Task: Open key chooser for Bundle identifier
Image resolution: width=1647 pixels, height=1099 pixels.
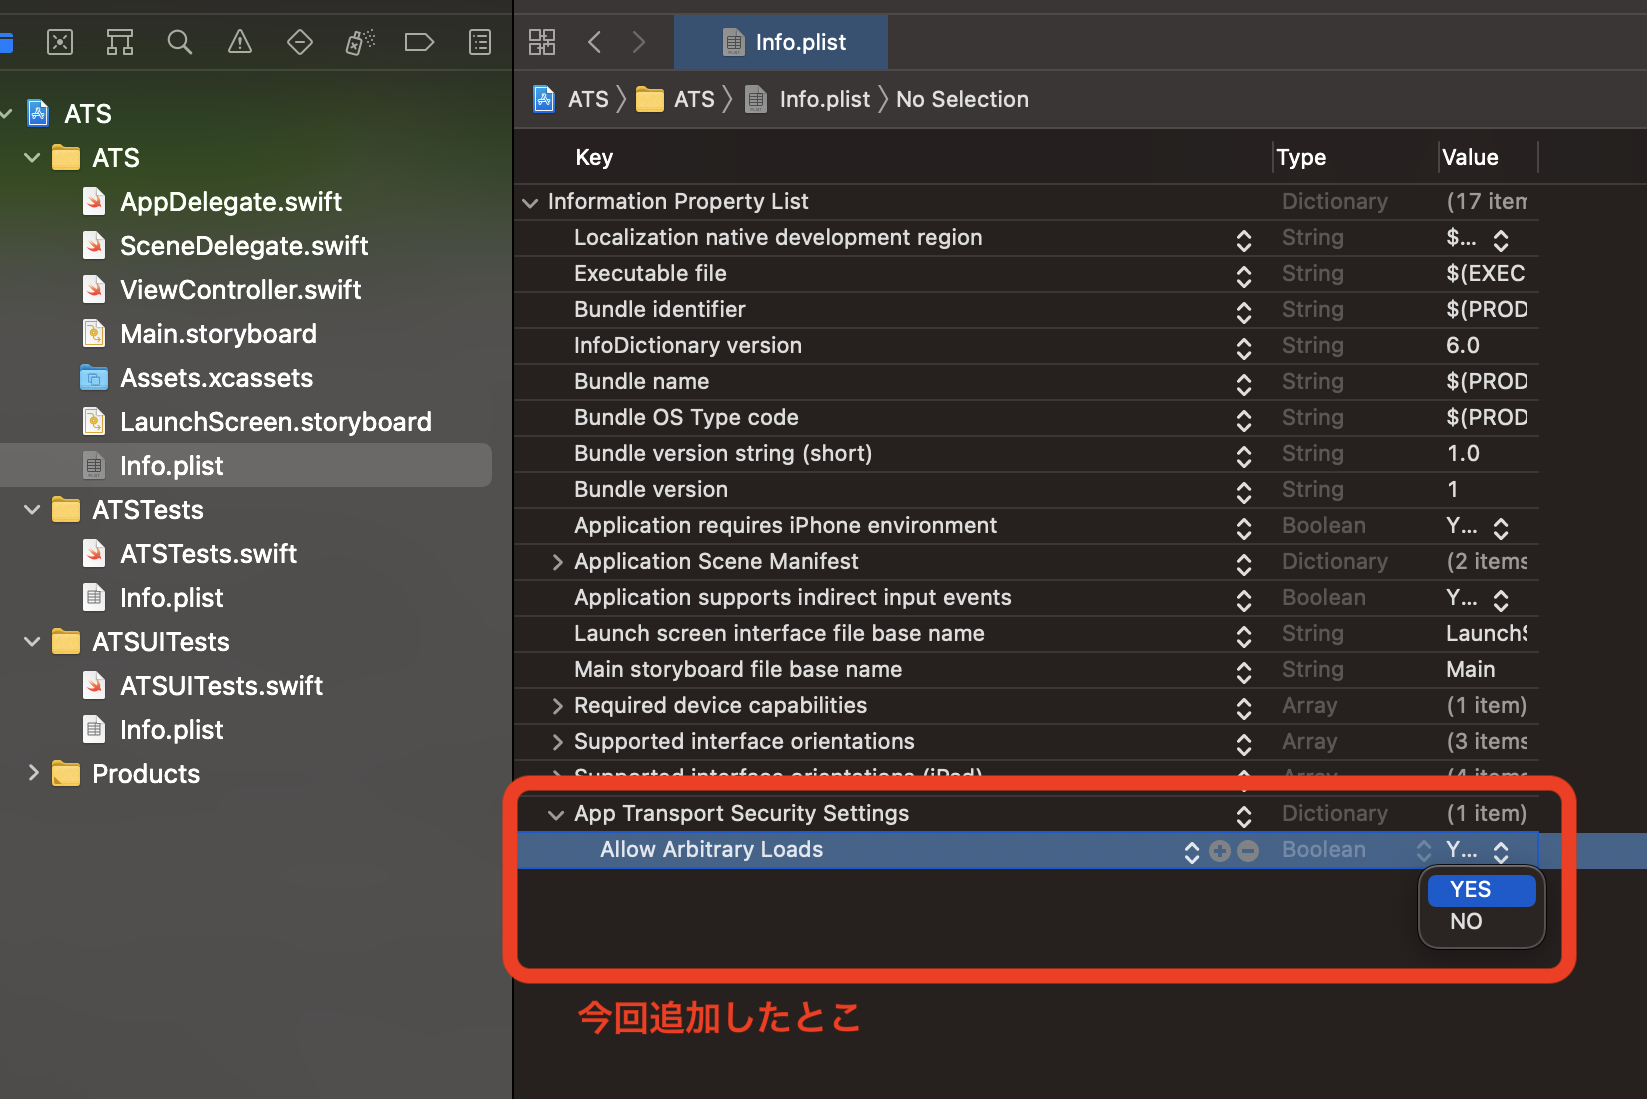Action: (1244, 312)
